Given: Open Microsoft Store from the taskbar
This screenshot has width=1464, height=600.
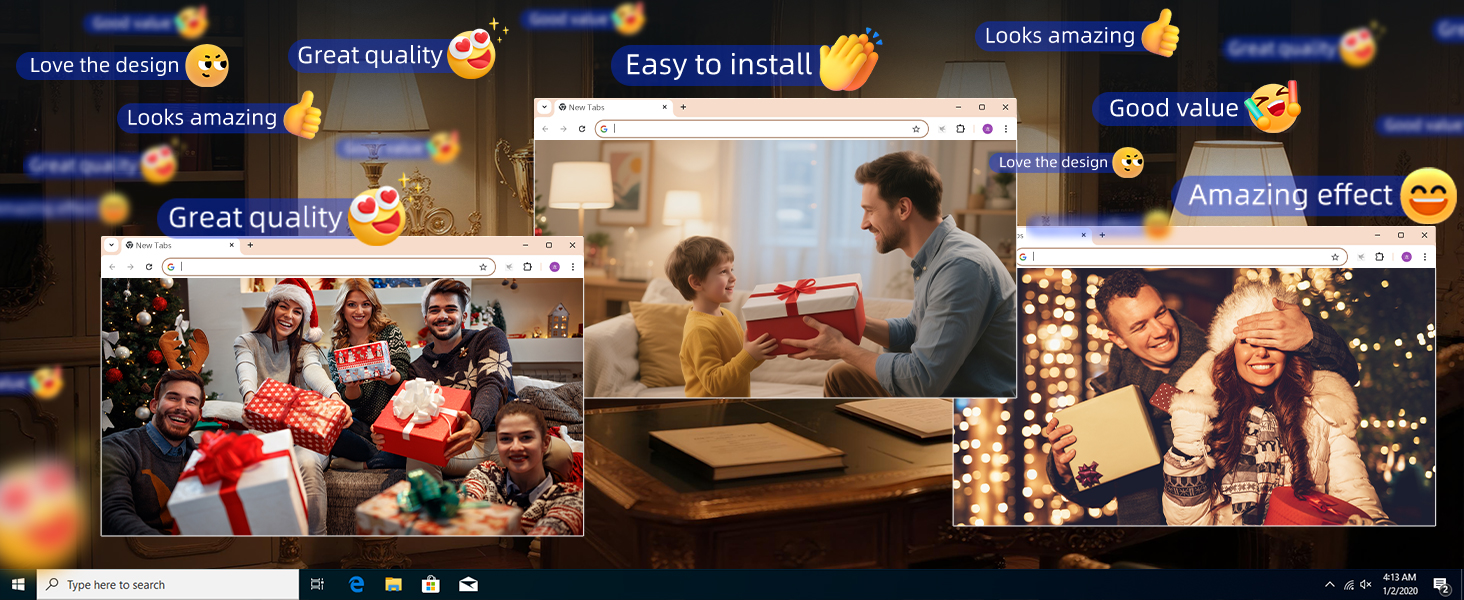Looking at the screenshot, I should click(431, 585).
